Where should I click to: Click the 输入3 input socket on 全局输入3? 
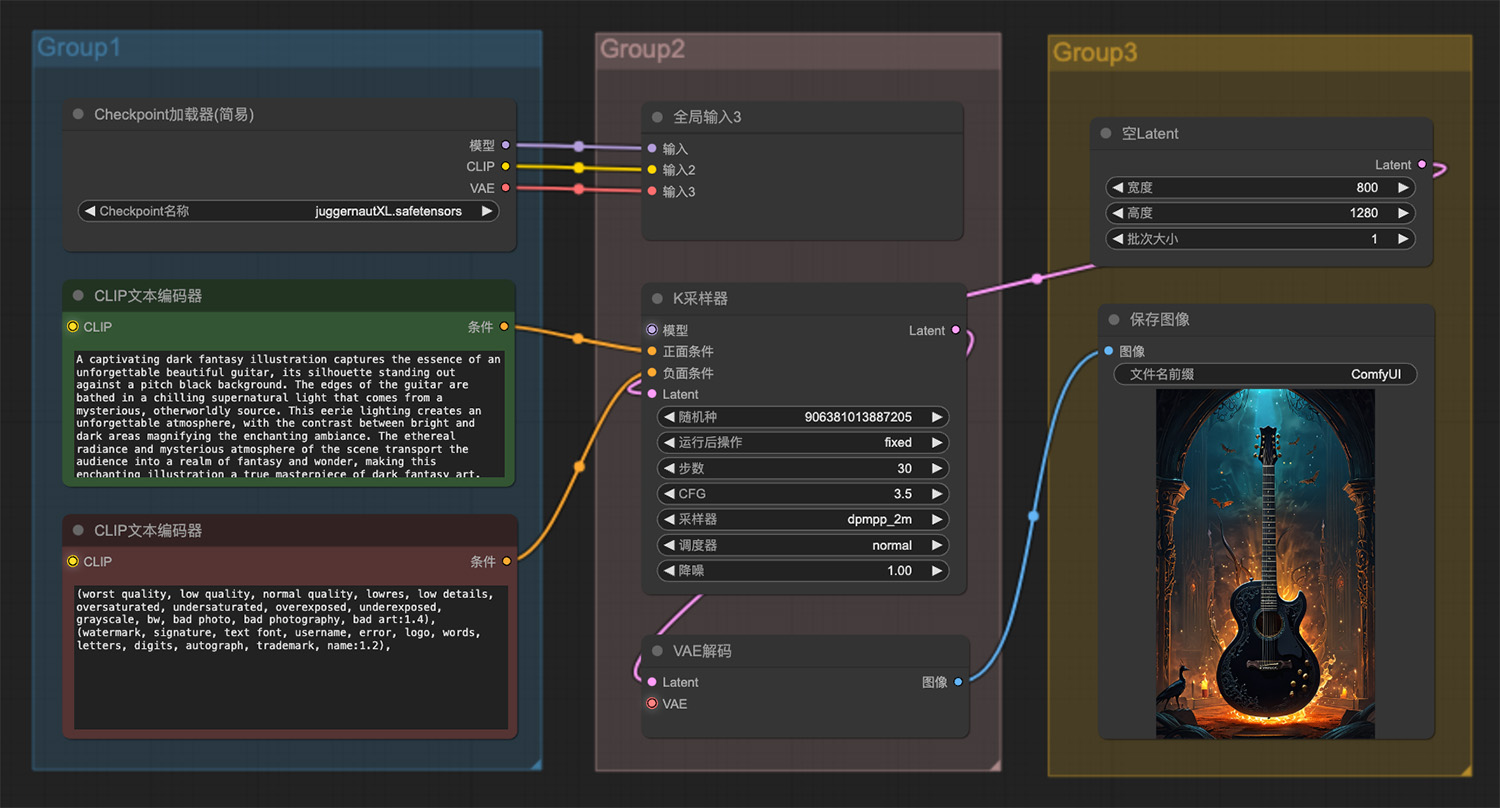click(652, 191)
